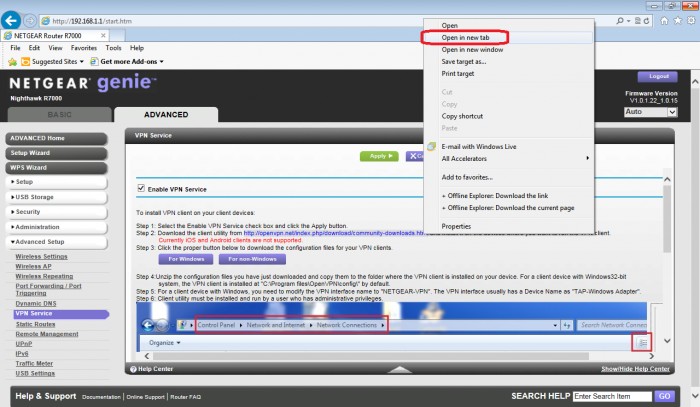Click the embedded explorer back arrow icon
700x407 pixels.
(x=148, y=325)
